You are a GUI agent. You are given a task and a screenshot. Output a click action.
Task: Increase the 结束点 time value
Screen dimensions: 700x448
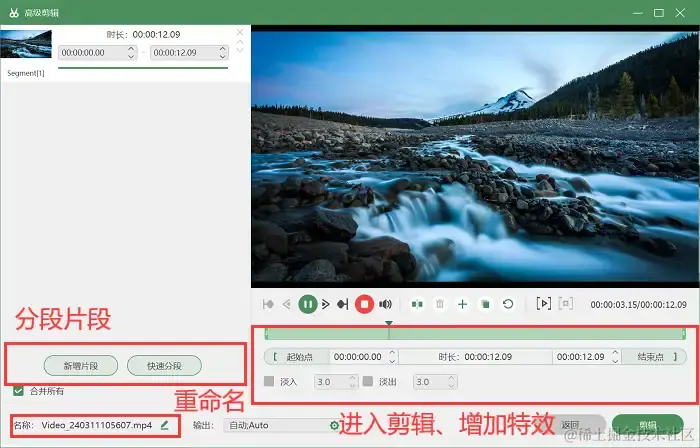point(615,353)
